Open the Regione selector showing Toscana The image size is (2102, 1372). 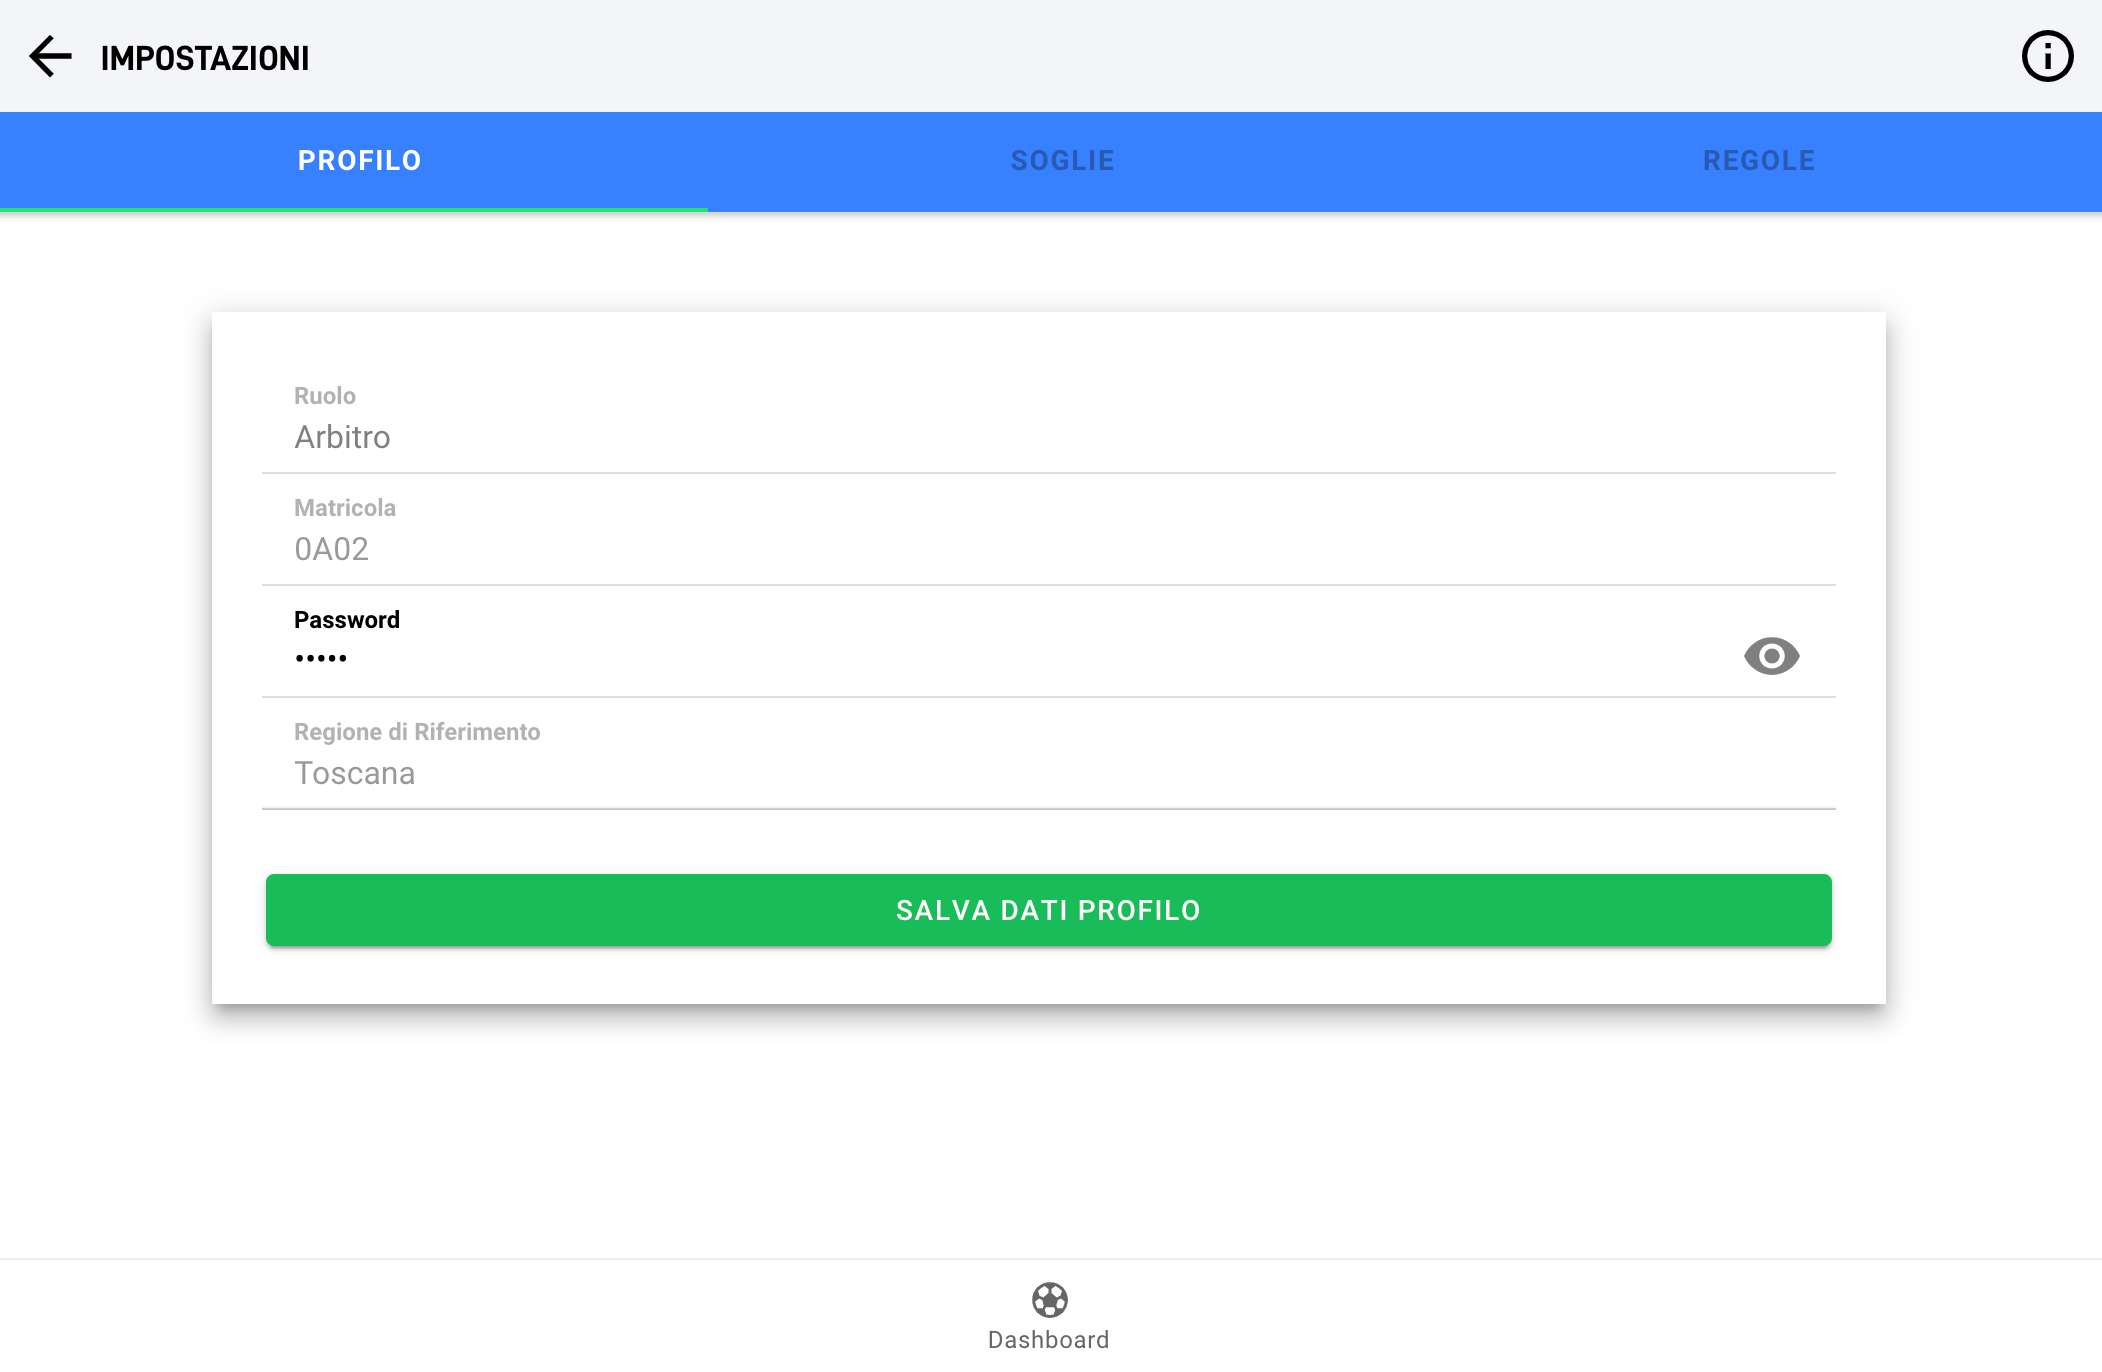click(x=354, y=773)
